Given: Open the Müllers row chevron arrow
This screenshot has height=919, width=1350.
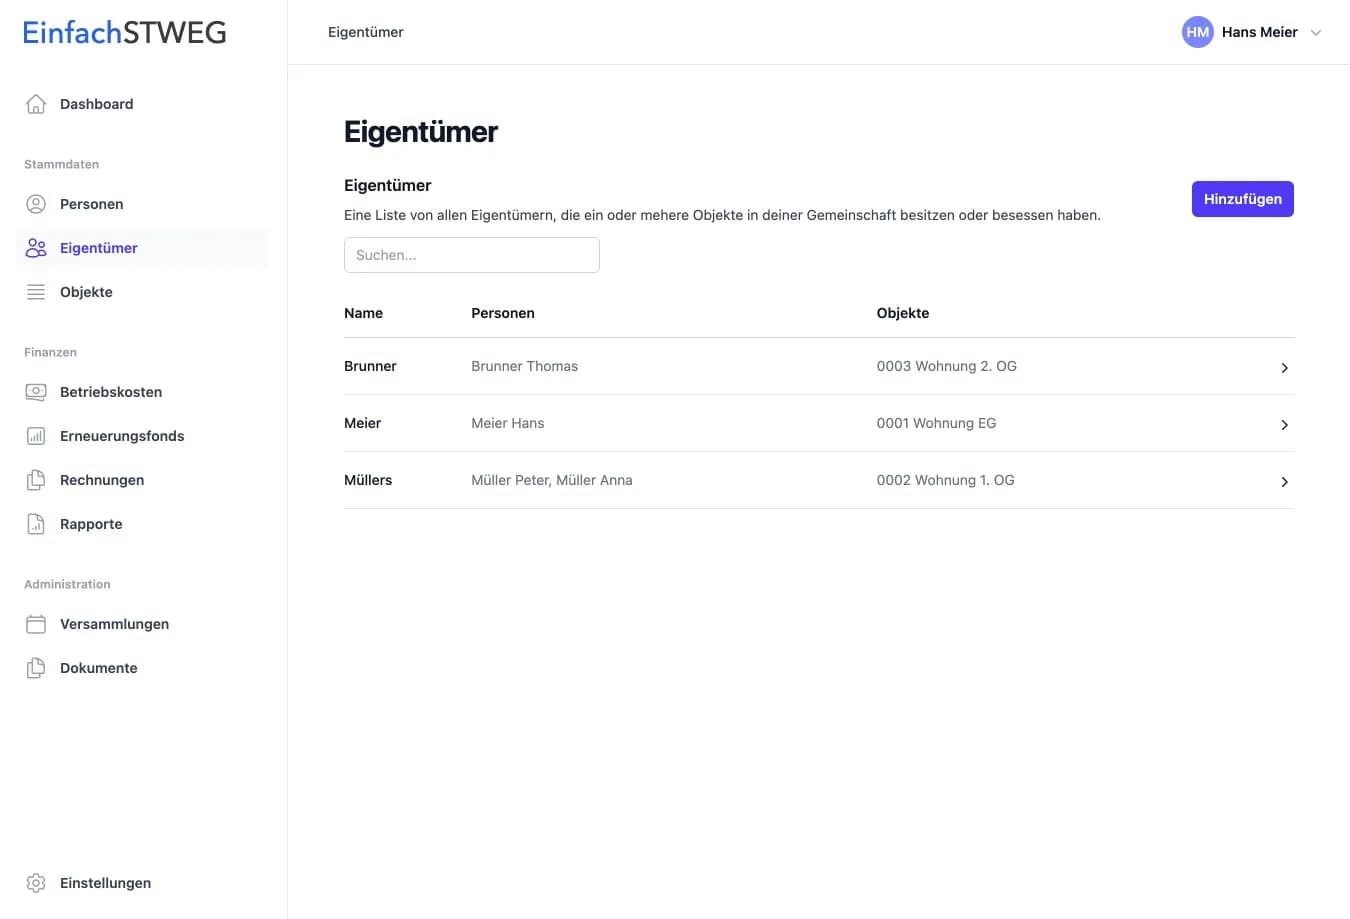Looking at the screenshot, I should coord(1284,482).
